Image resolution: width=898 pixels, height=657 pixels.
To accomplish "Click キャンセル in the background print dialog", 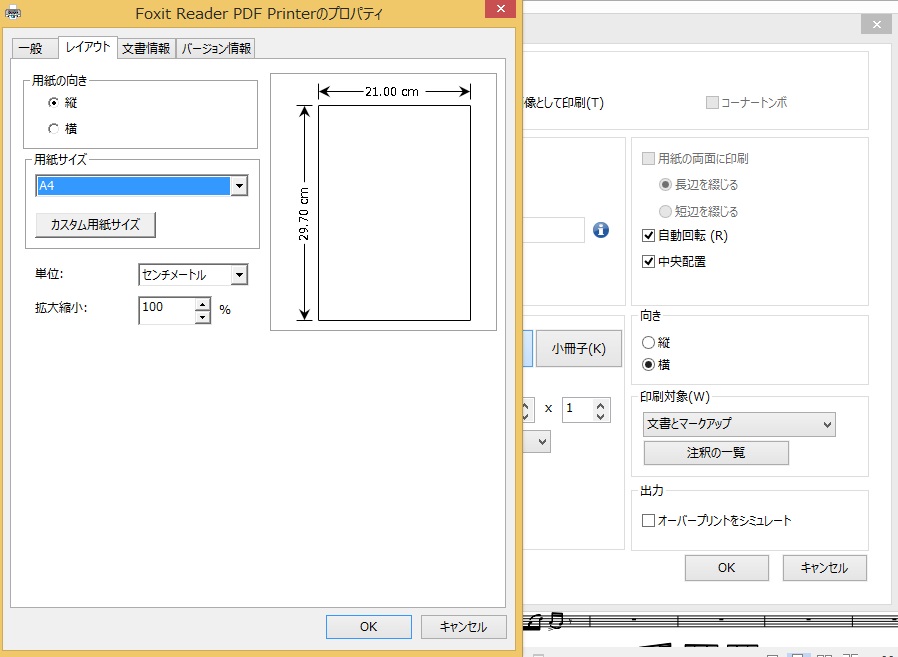I will tap(824, 568).
